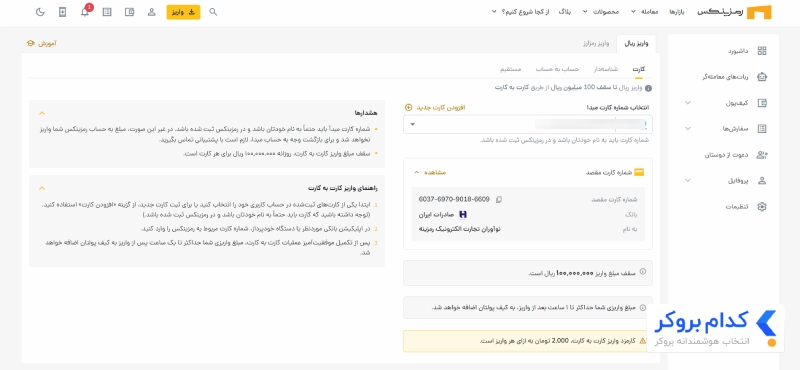The height and width of the screenshot is (370, 800).
Task: Collapse the هشدارها warnings panel
Action: pyautogui.click(x=42, y=113)
